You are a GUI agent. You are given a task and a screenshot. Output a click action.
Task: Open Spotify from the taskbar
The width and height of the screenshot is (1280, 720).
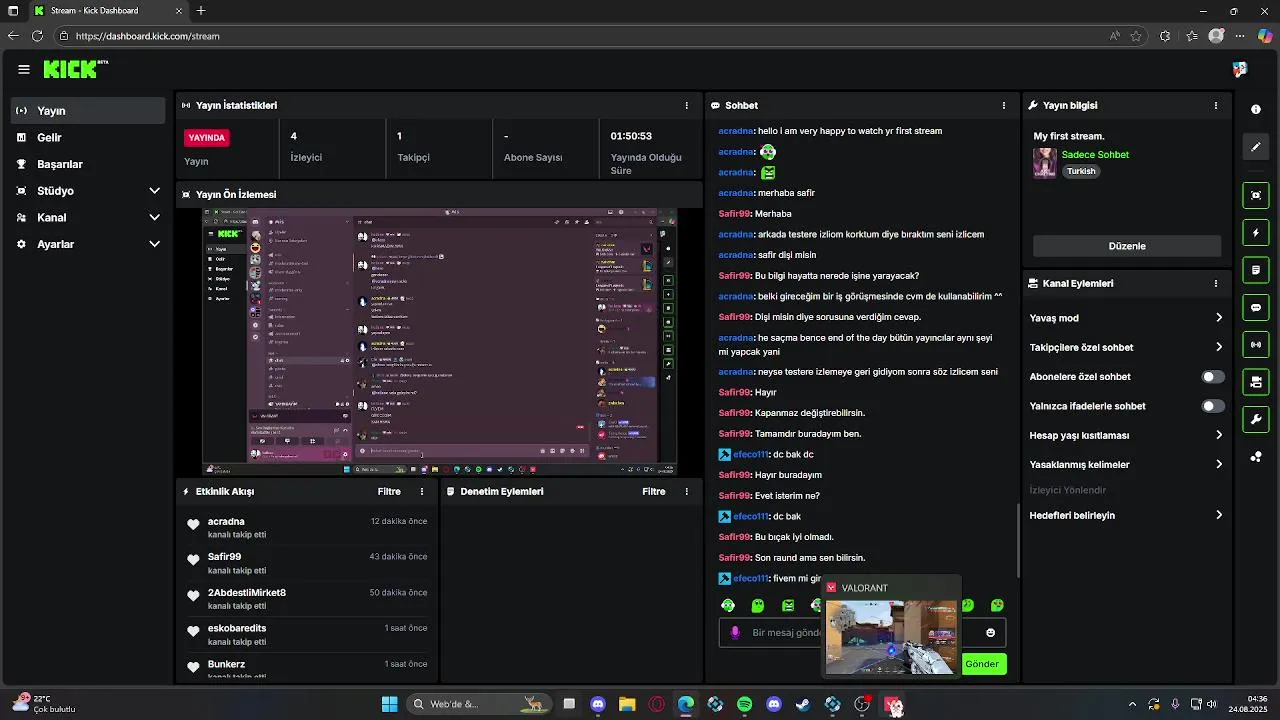coord(744,704)
